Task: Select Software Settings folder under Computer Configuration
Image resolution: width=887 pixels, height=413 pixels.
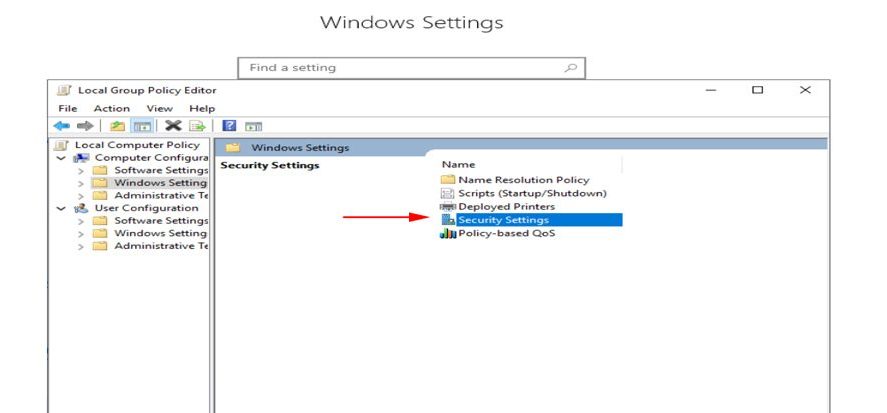Action: (161, 170)
